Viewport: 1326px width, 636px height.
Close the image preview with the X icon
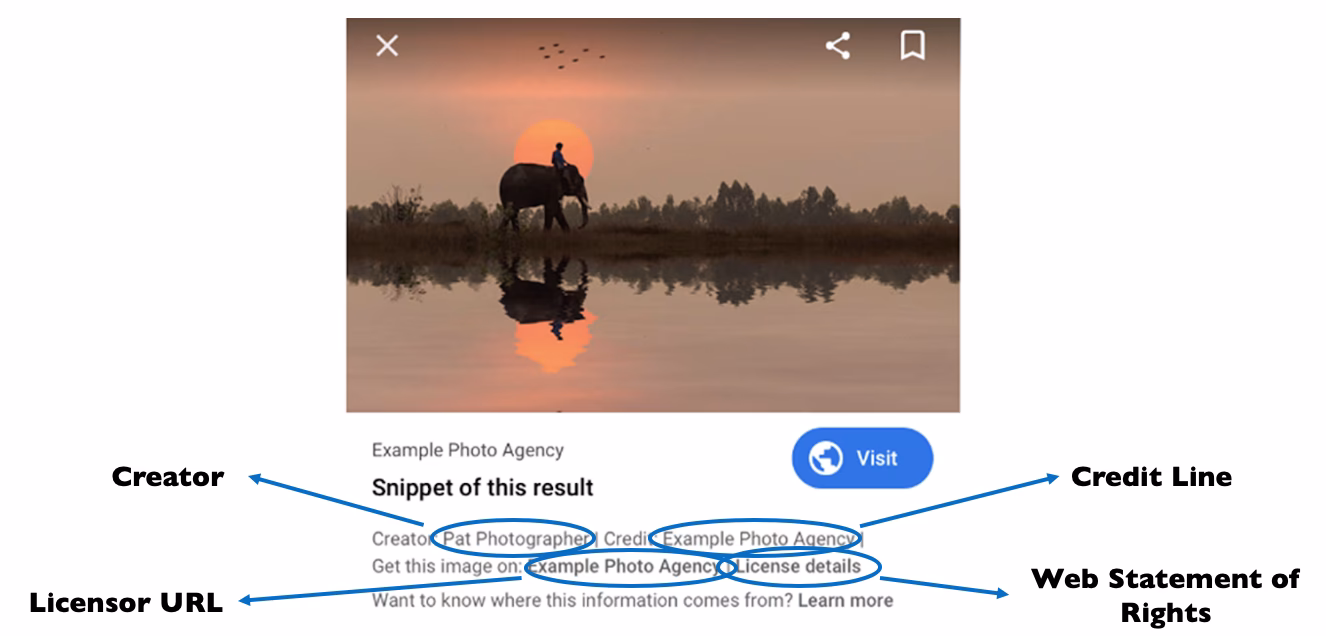386,46
